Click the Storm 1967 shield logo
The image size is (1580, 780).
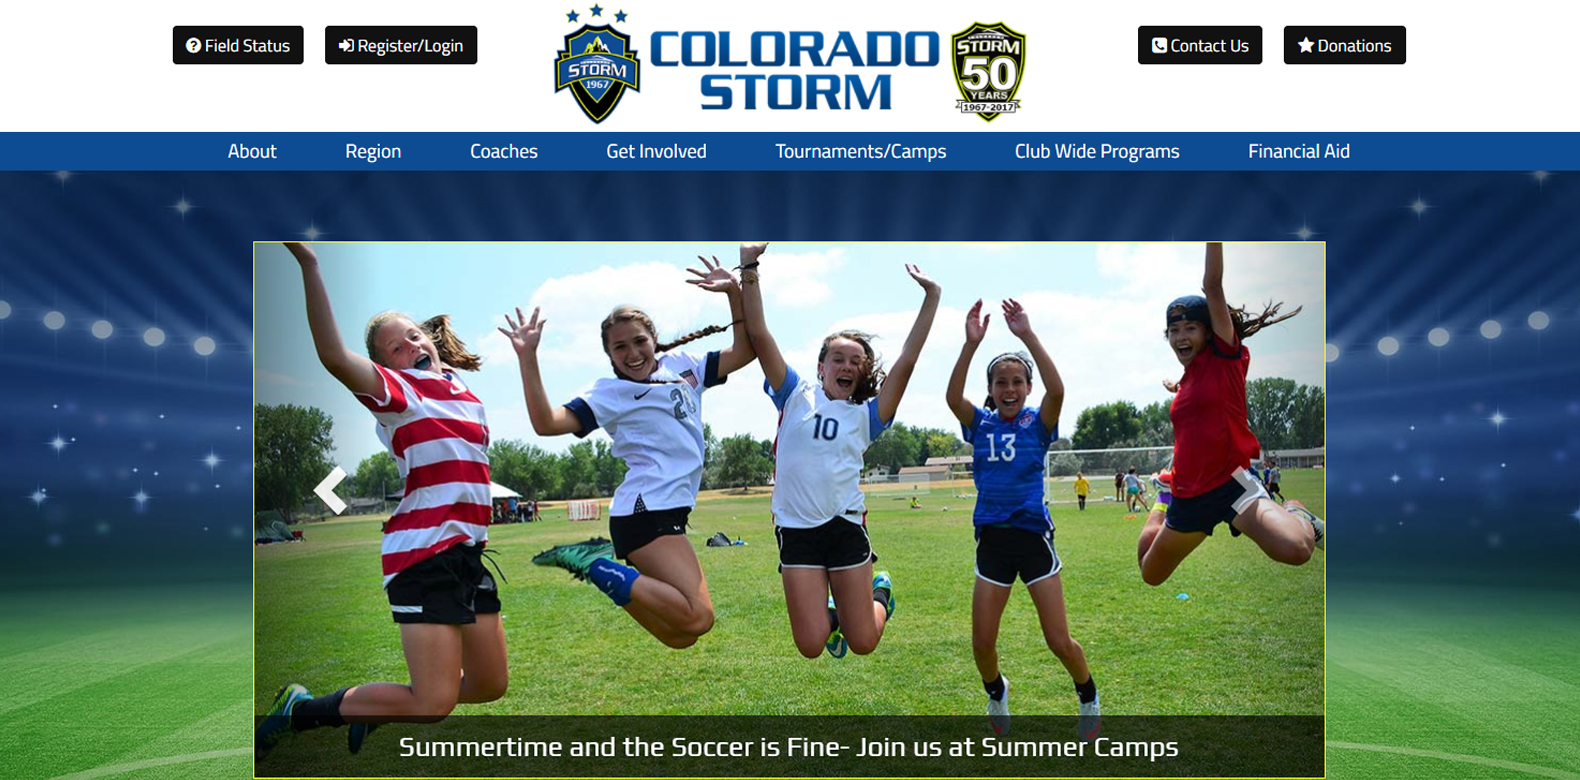(597, 64)
